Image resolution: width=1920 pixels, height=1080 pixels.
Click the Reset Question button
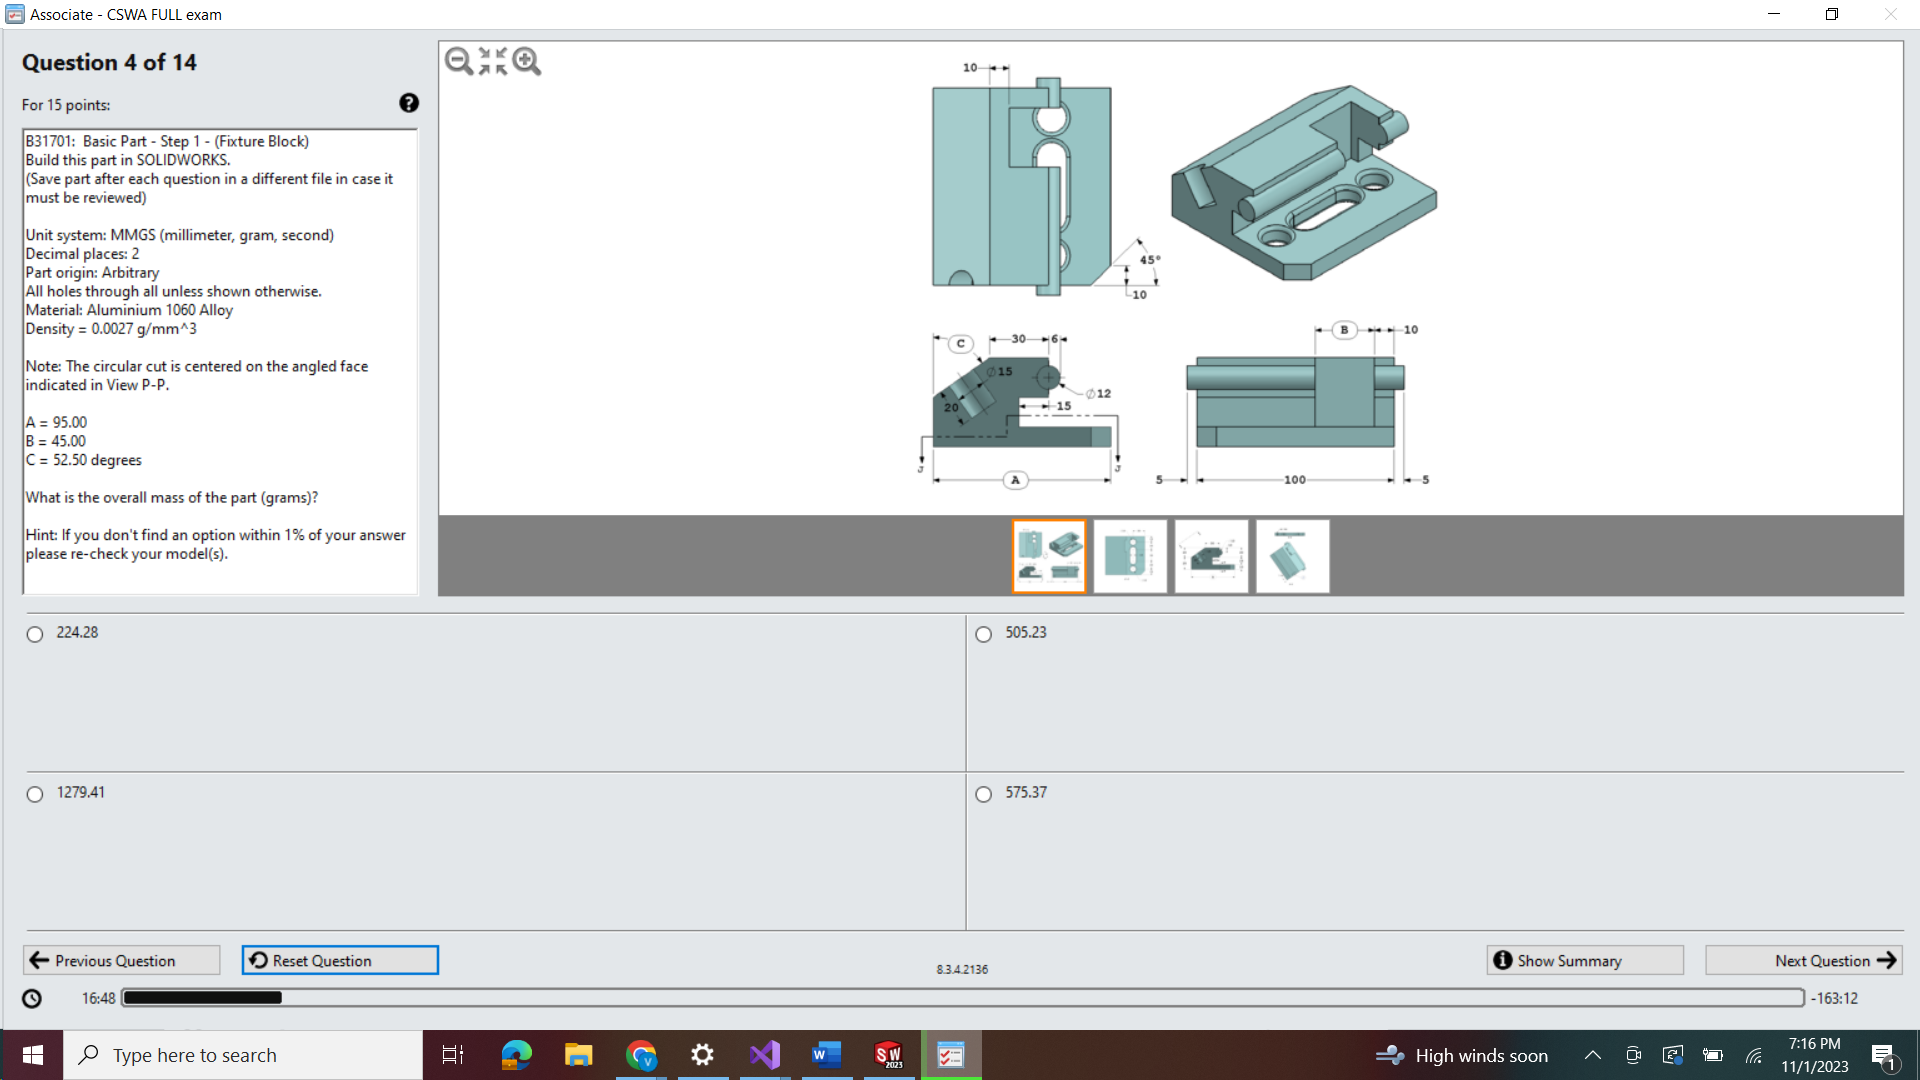pyautogui.click(x=340, y=960)
